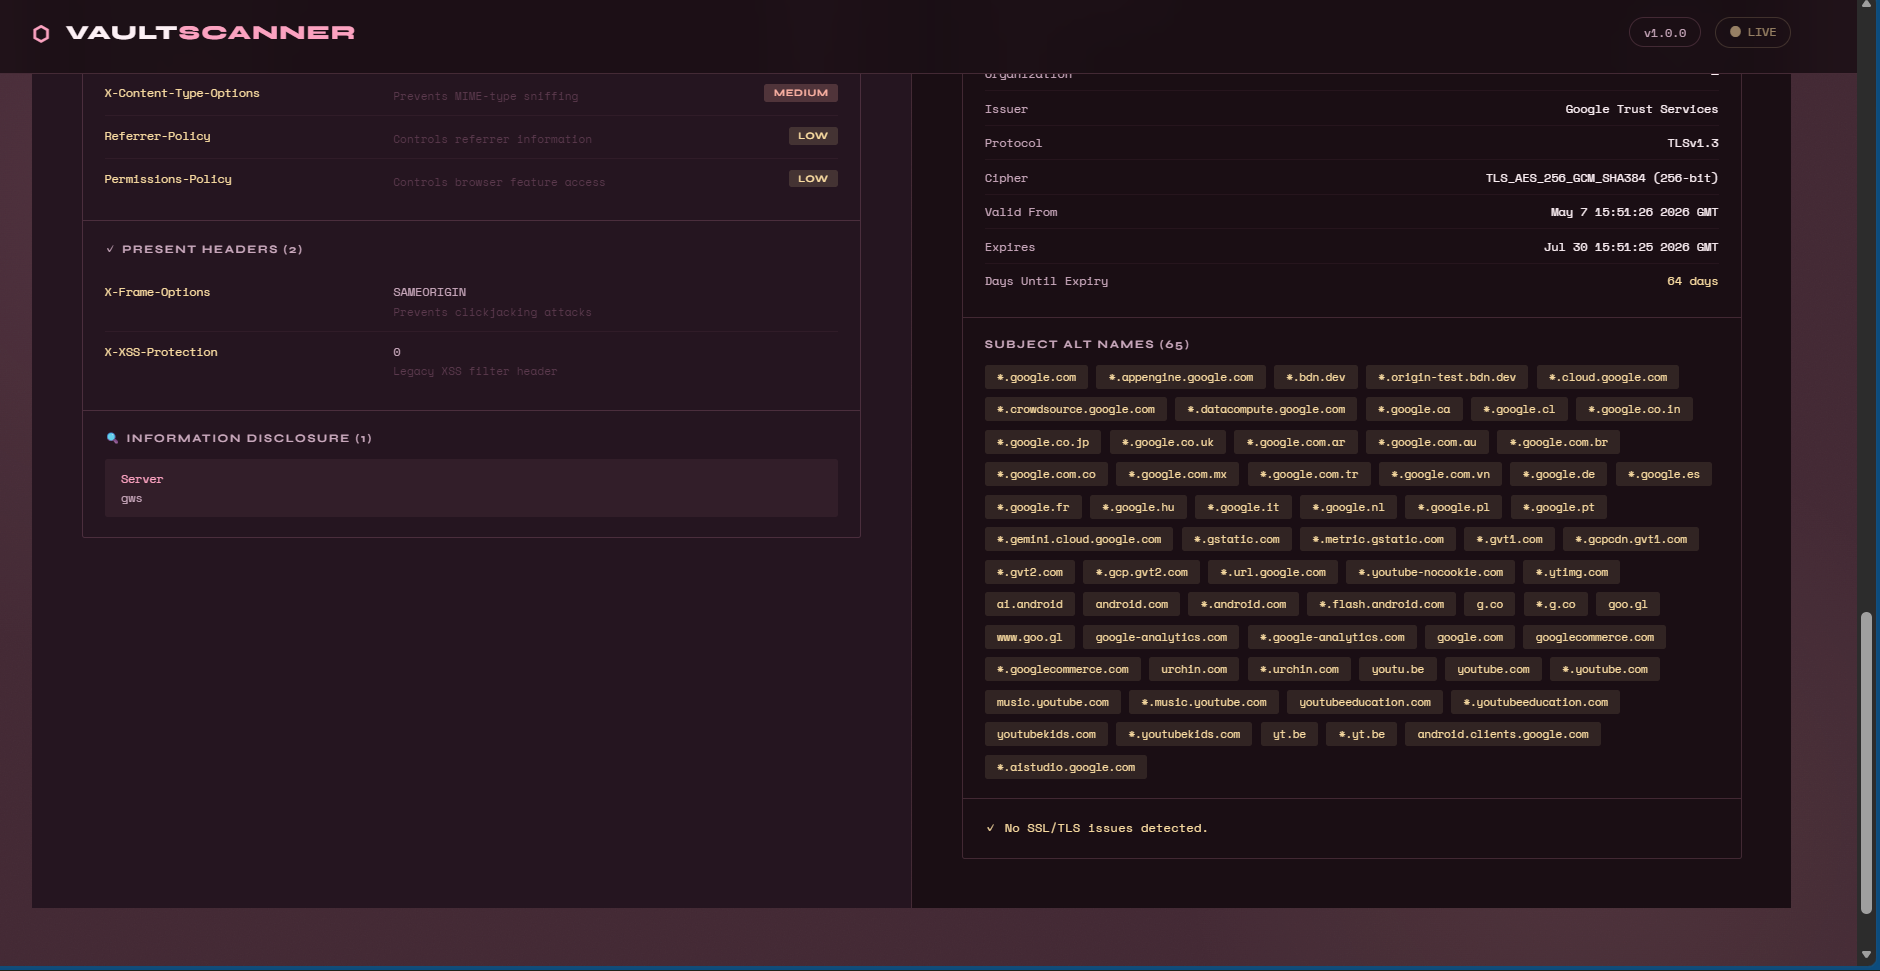Click the *.cloud.google.com chip
The width and height of the screenshot is (1880, 971).
coord(1607,377)
